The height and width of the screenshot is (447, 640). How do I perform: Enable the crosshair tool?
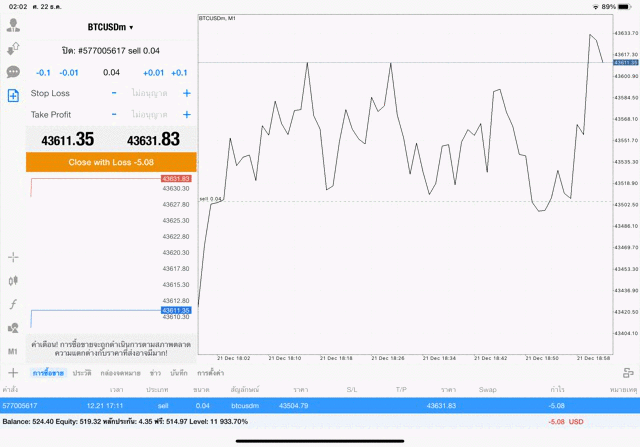[x=13, y=257]
